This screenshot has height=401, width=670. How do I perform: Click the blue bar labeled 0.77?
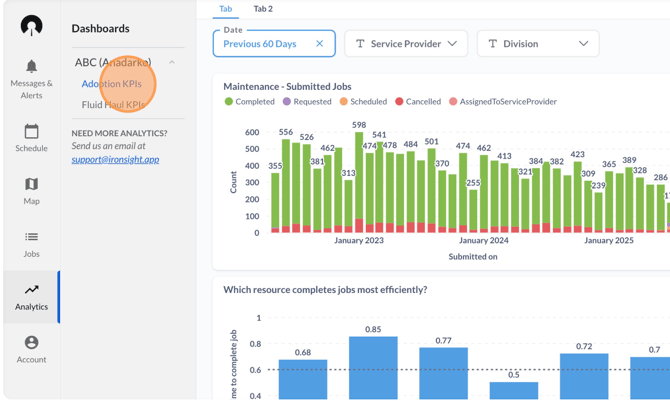[x=444, y=373]
